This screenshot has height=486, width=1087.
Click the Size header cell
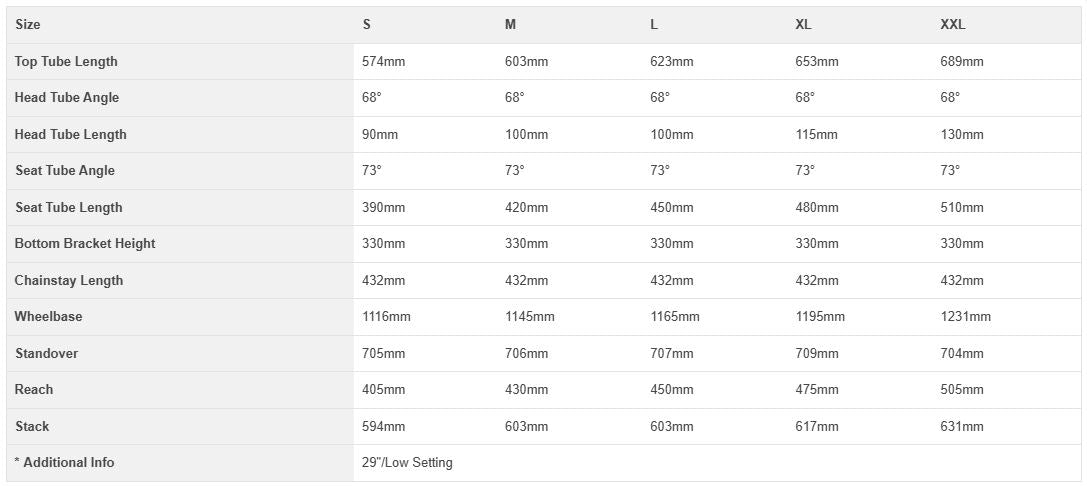tap(28, 25)
